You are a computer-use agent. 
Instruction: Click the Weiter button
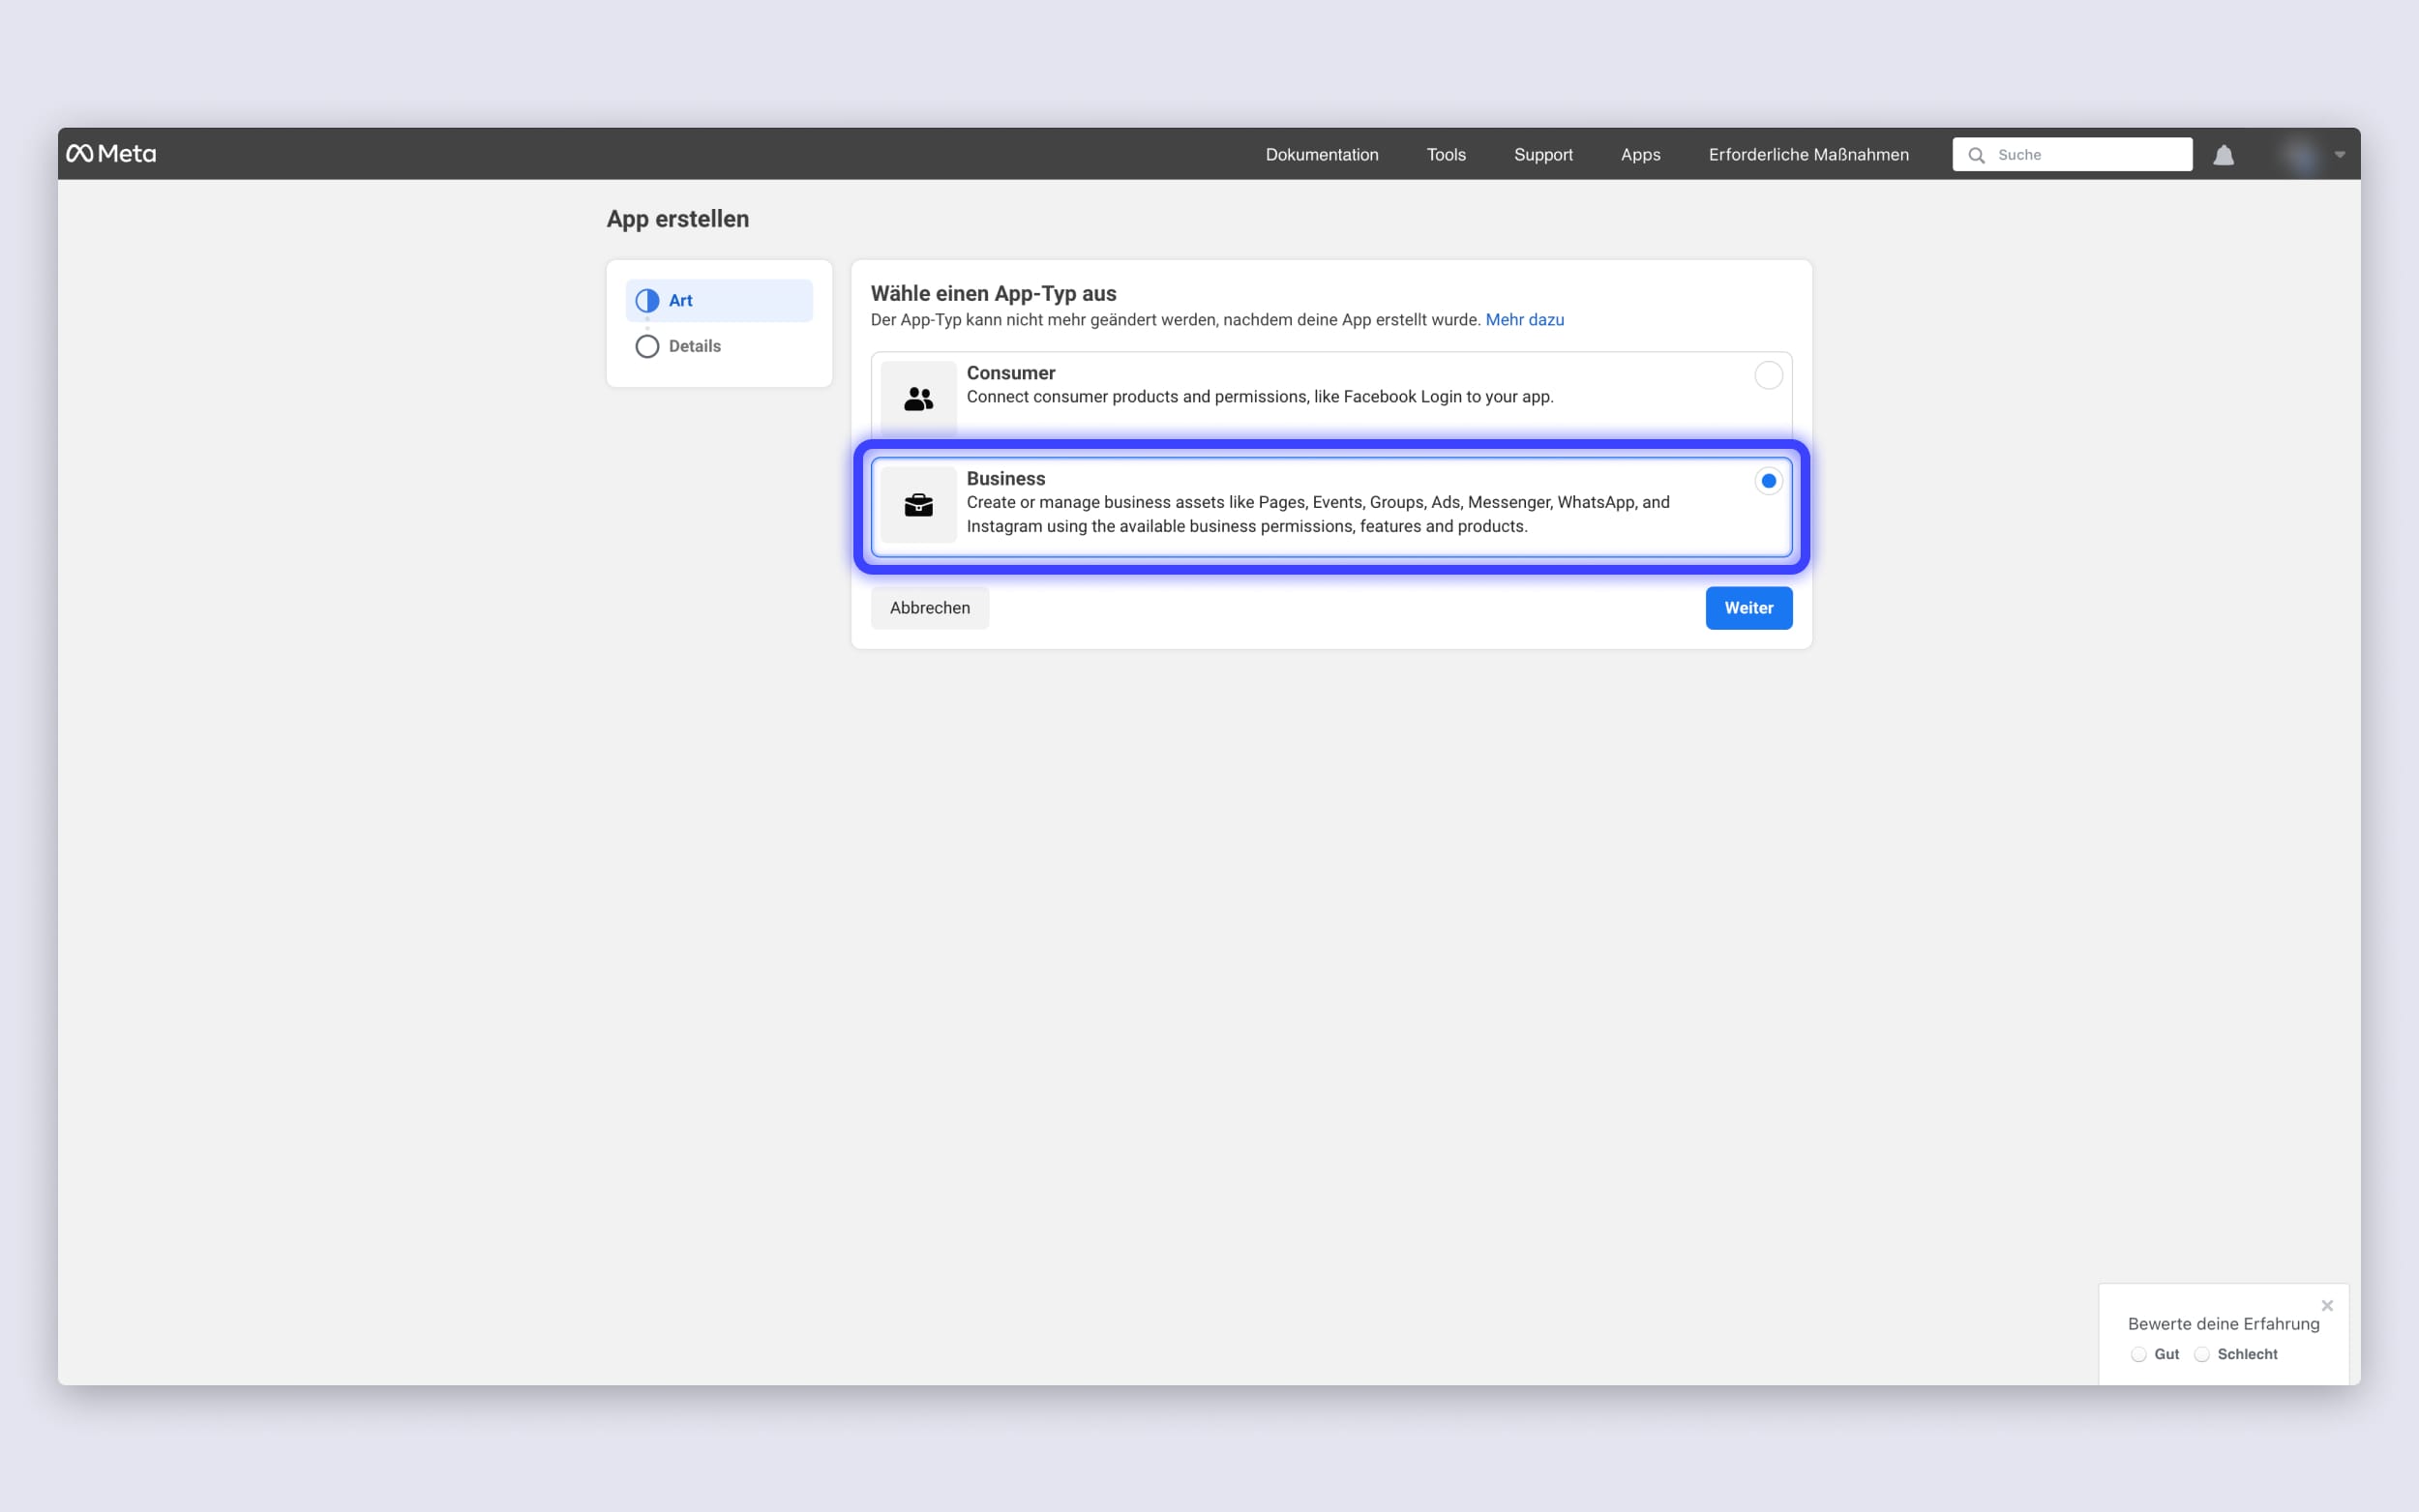(1748, 608)
